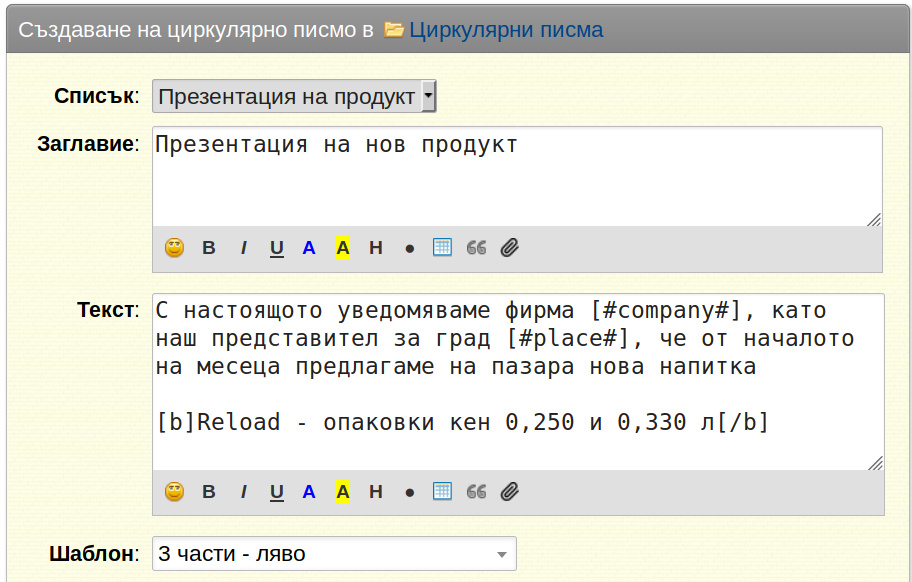Image resolution: width=912 pixels, height=582 pixels.
Task: Attach file via Текст toolbar paperclip
Action: point(510,492)
